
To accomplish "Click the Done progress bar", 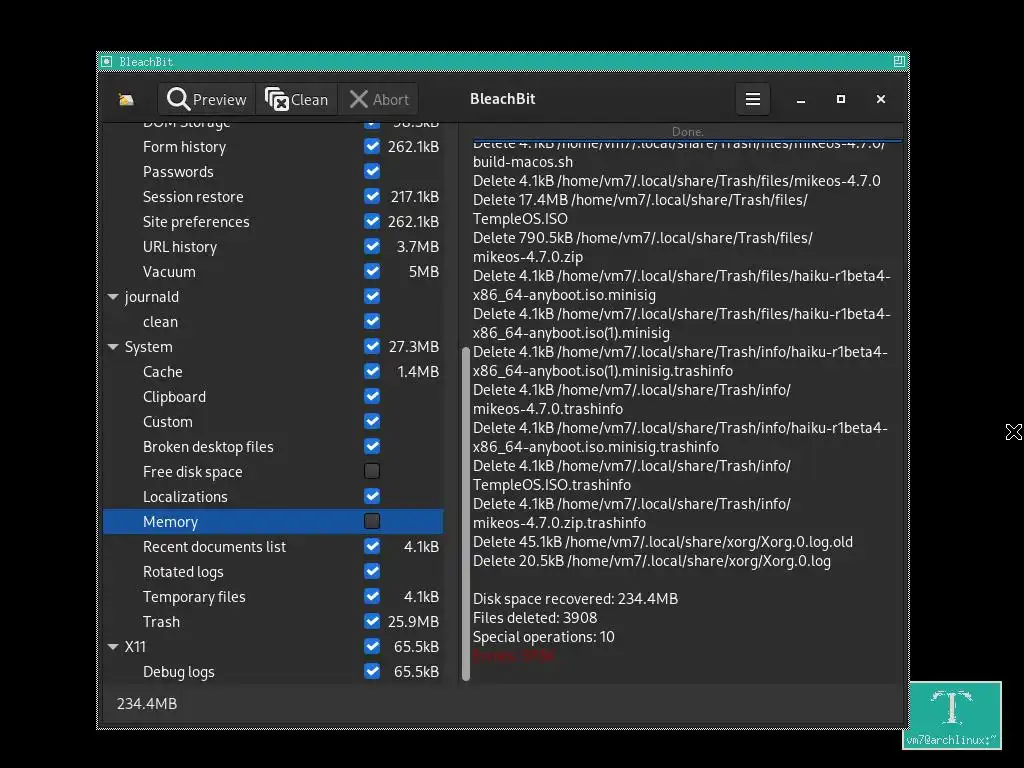I will 688,132.
